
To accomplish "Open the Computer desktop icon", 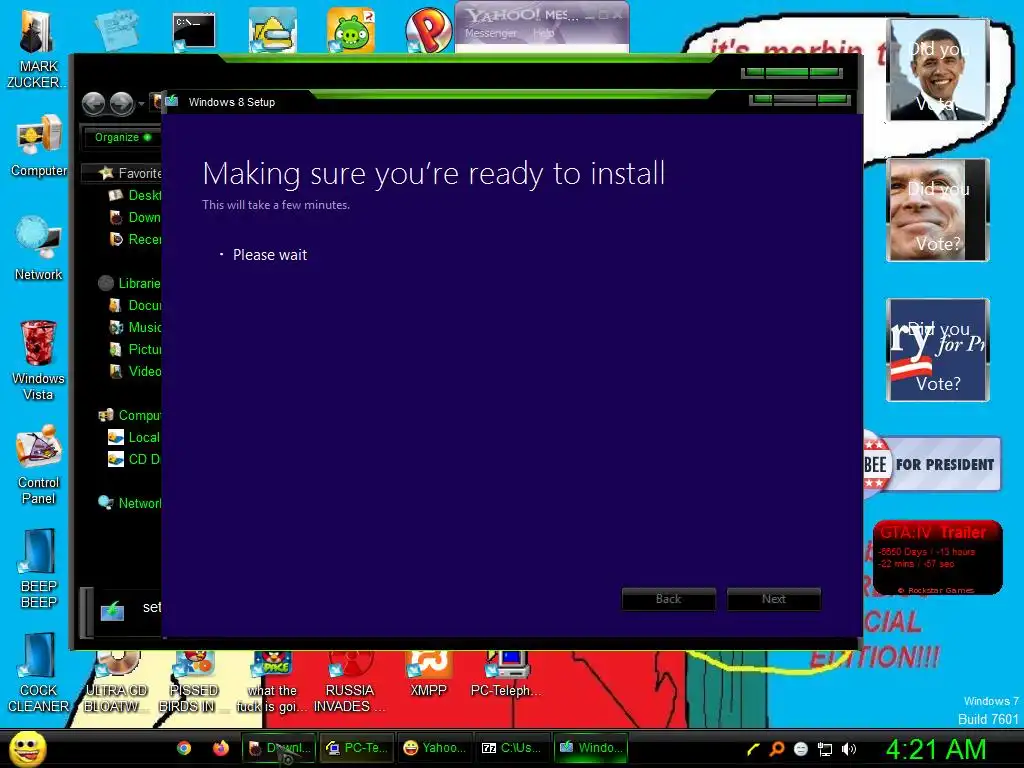I will 38,145.
